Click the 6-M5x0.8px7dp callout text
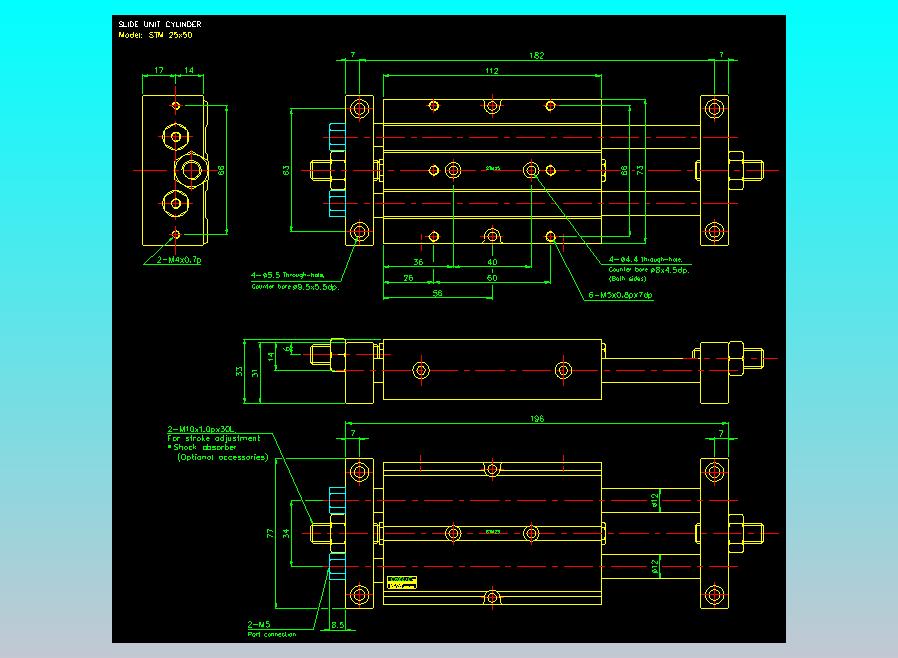 point(620,295)
